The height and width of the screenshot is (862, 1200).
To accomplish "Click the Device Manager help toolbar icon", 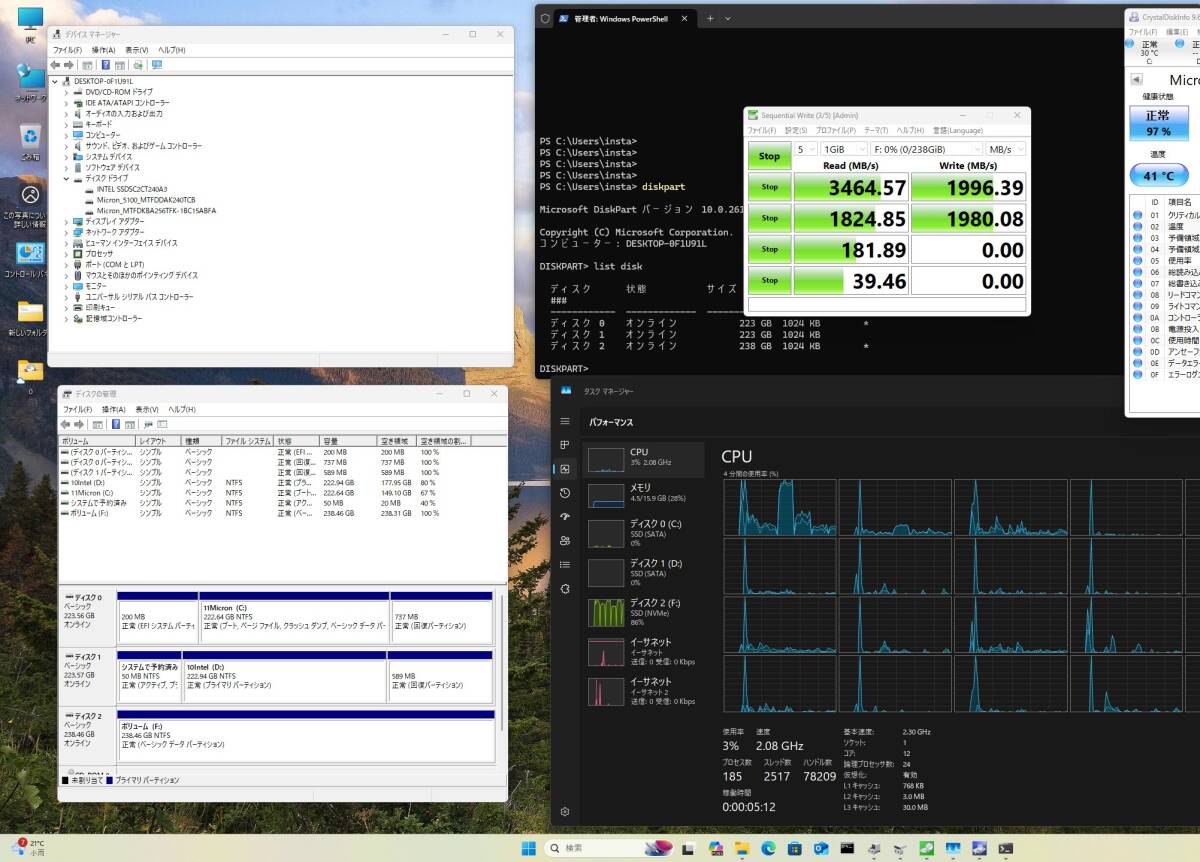I will (x=105, y=65).
